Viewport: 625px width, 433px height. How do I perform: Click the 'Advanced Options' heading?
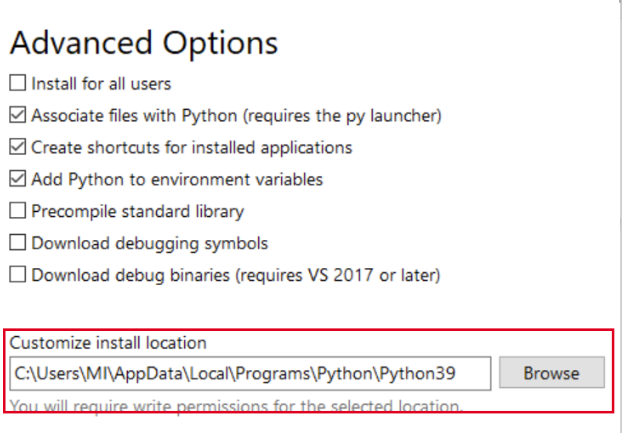(x=143, y=43)
